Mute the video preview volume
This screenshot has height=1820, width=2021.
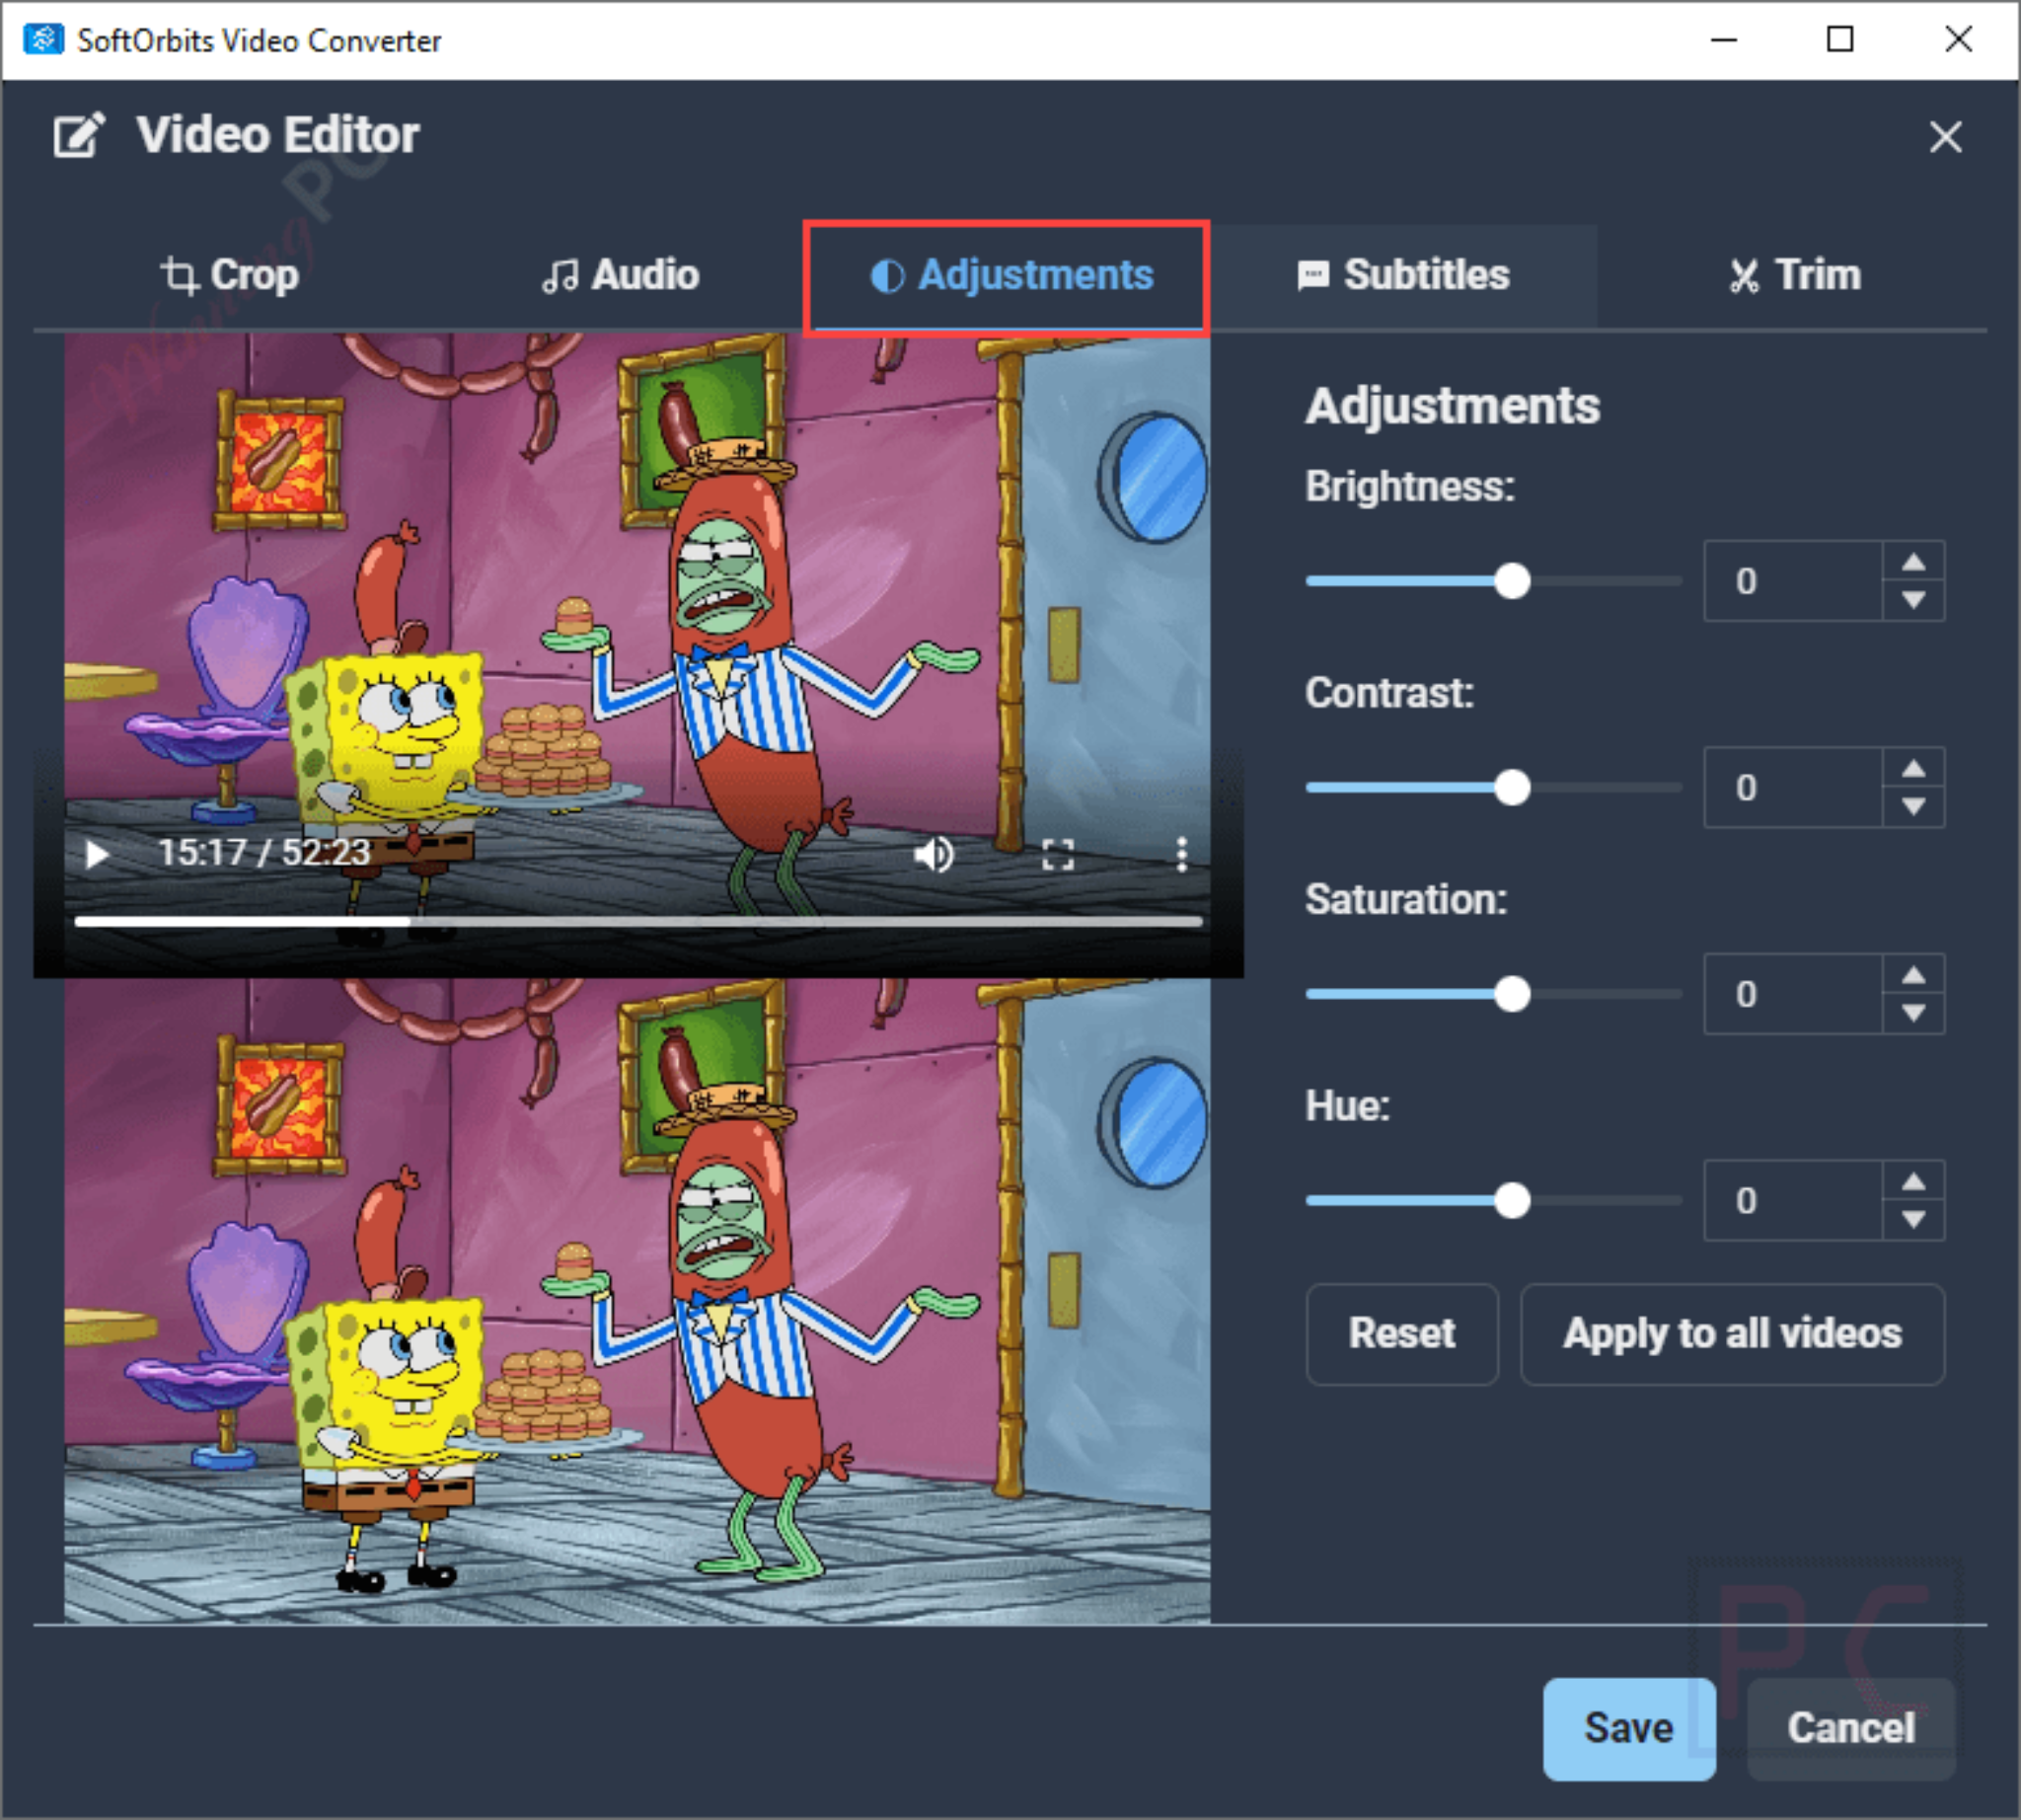(x=934, y=855)
